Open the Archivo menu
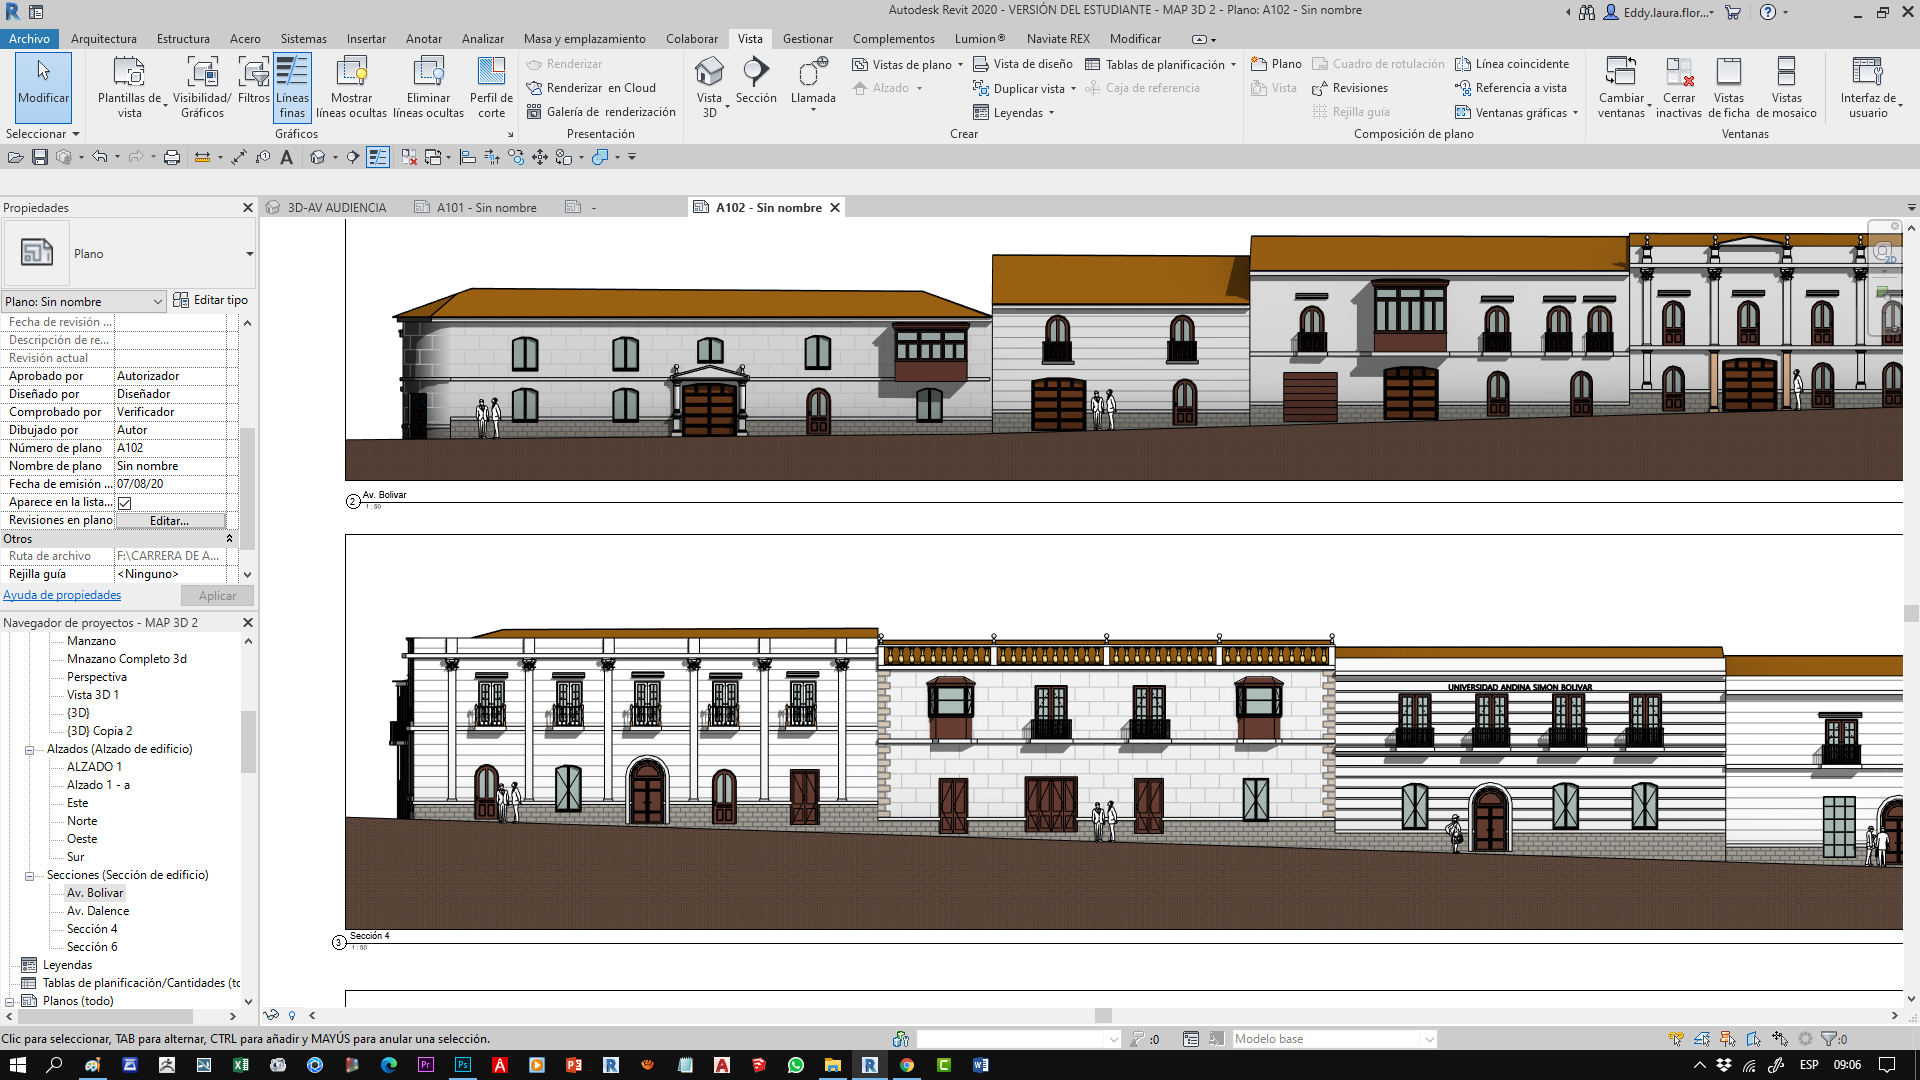The image size is (1920, 1080). [29, 39]
